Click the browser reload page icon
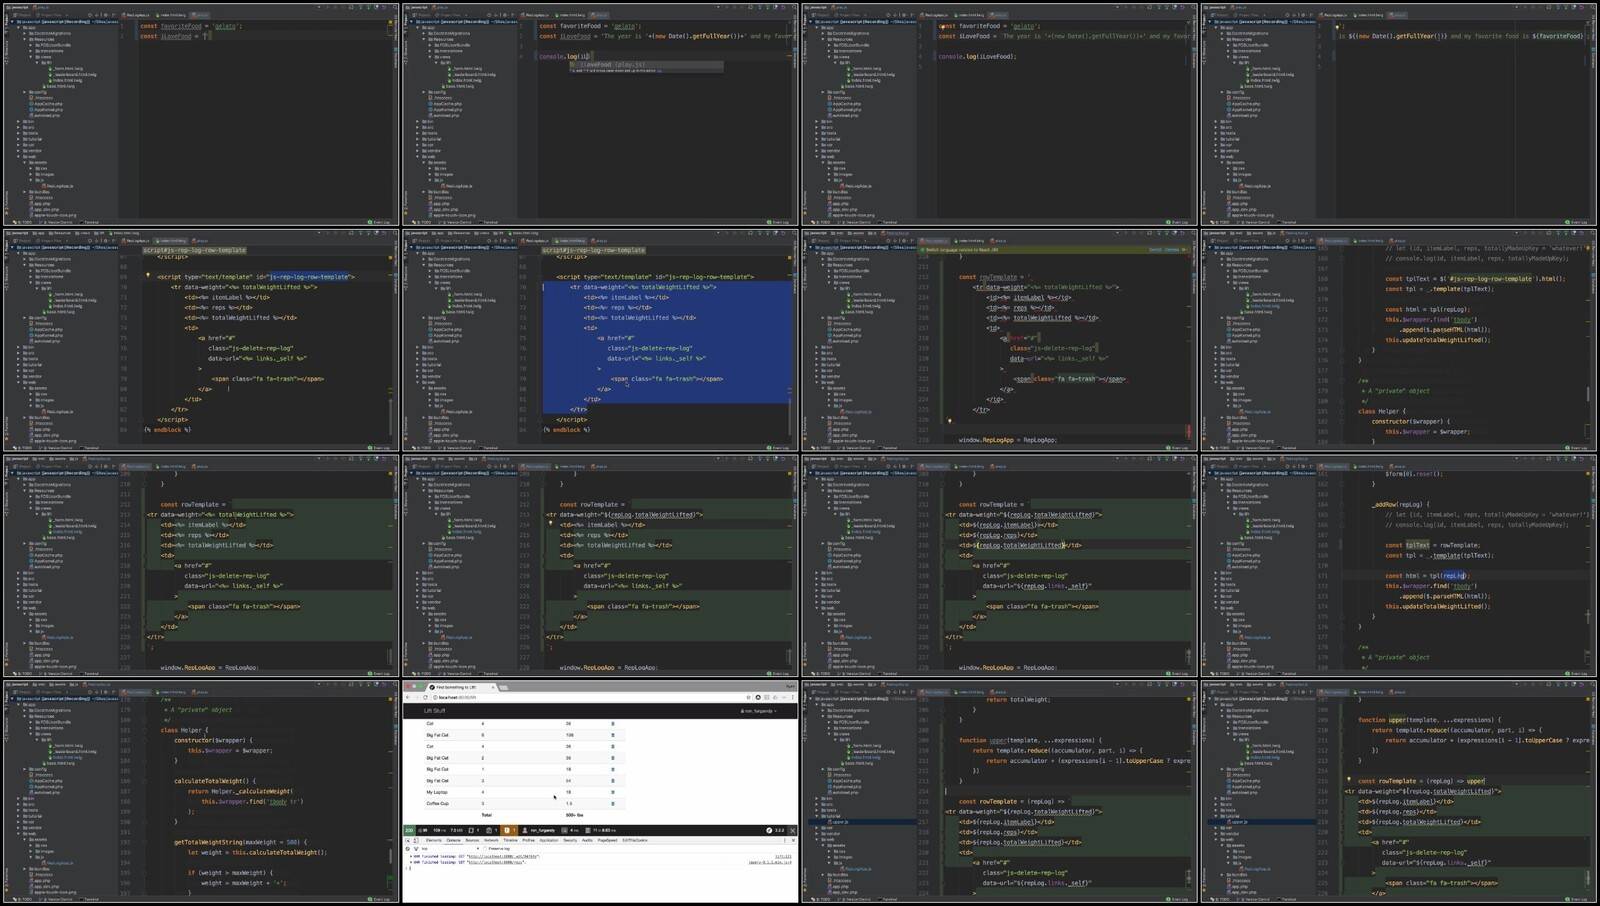 pyautogui.click(x=424, y=697)
